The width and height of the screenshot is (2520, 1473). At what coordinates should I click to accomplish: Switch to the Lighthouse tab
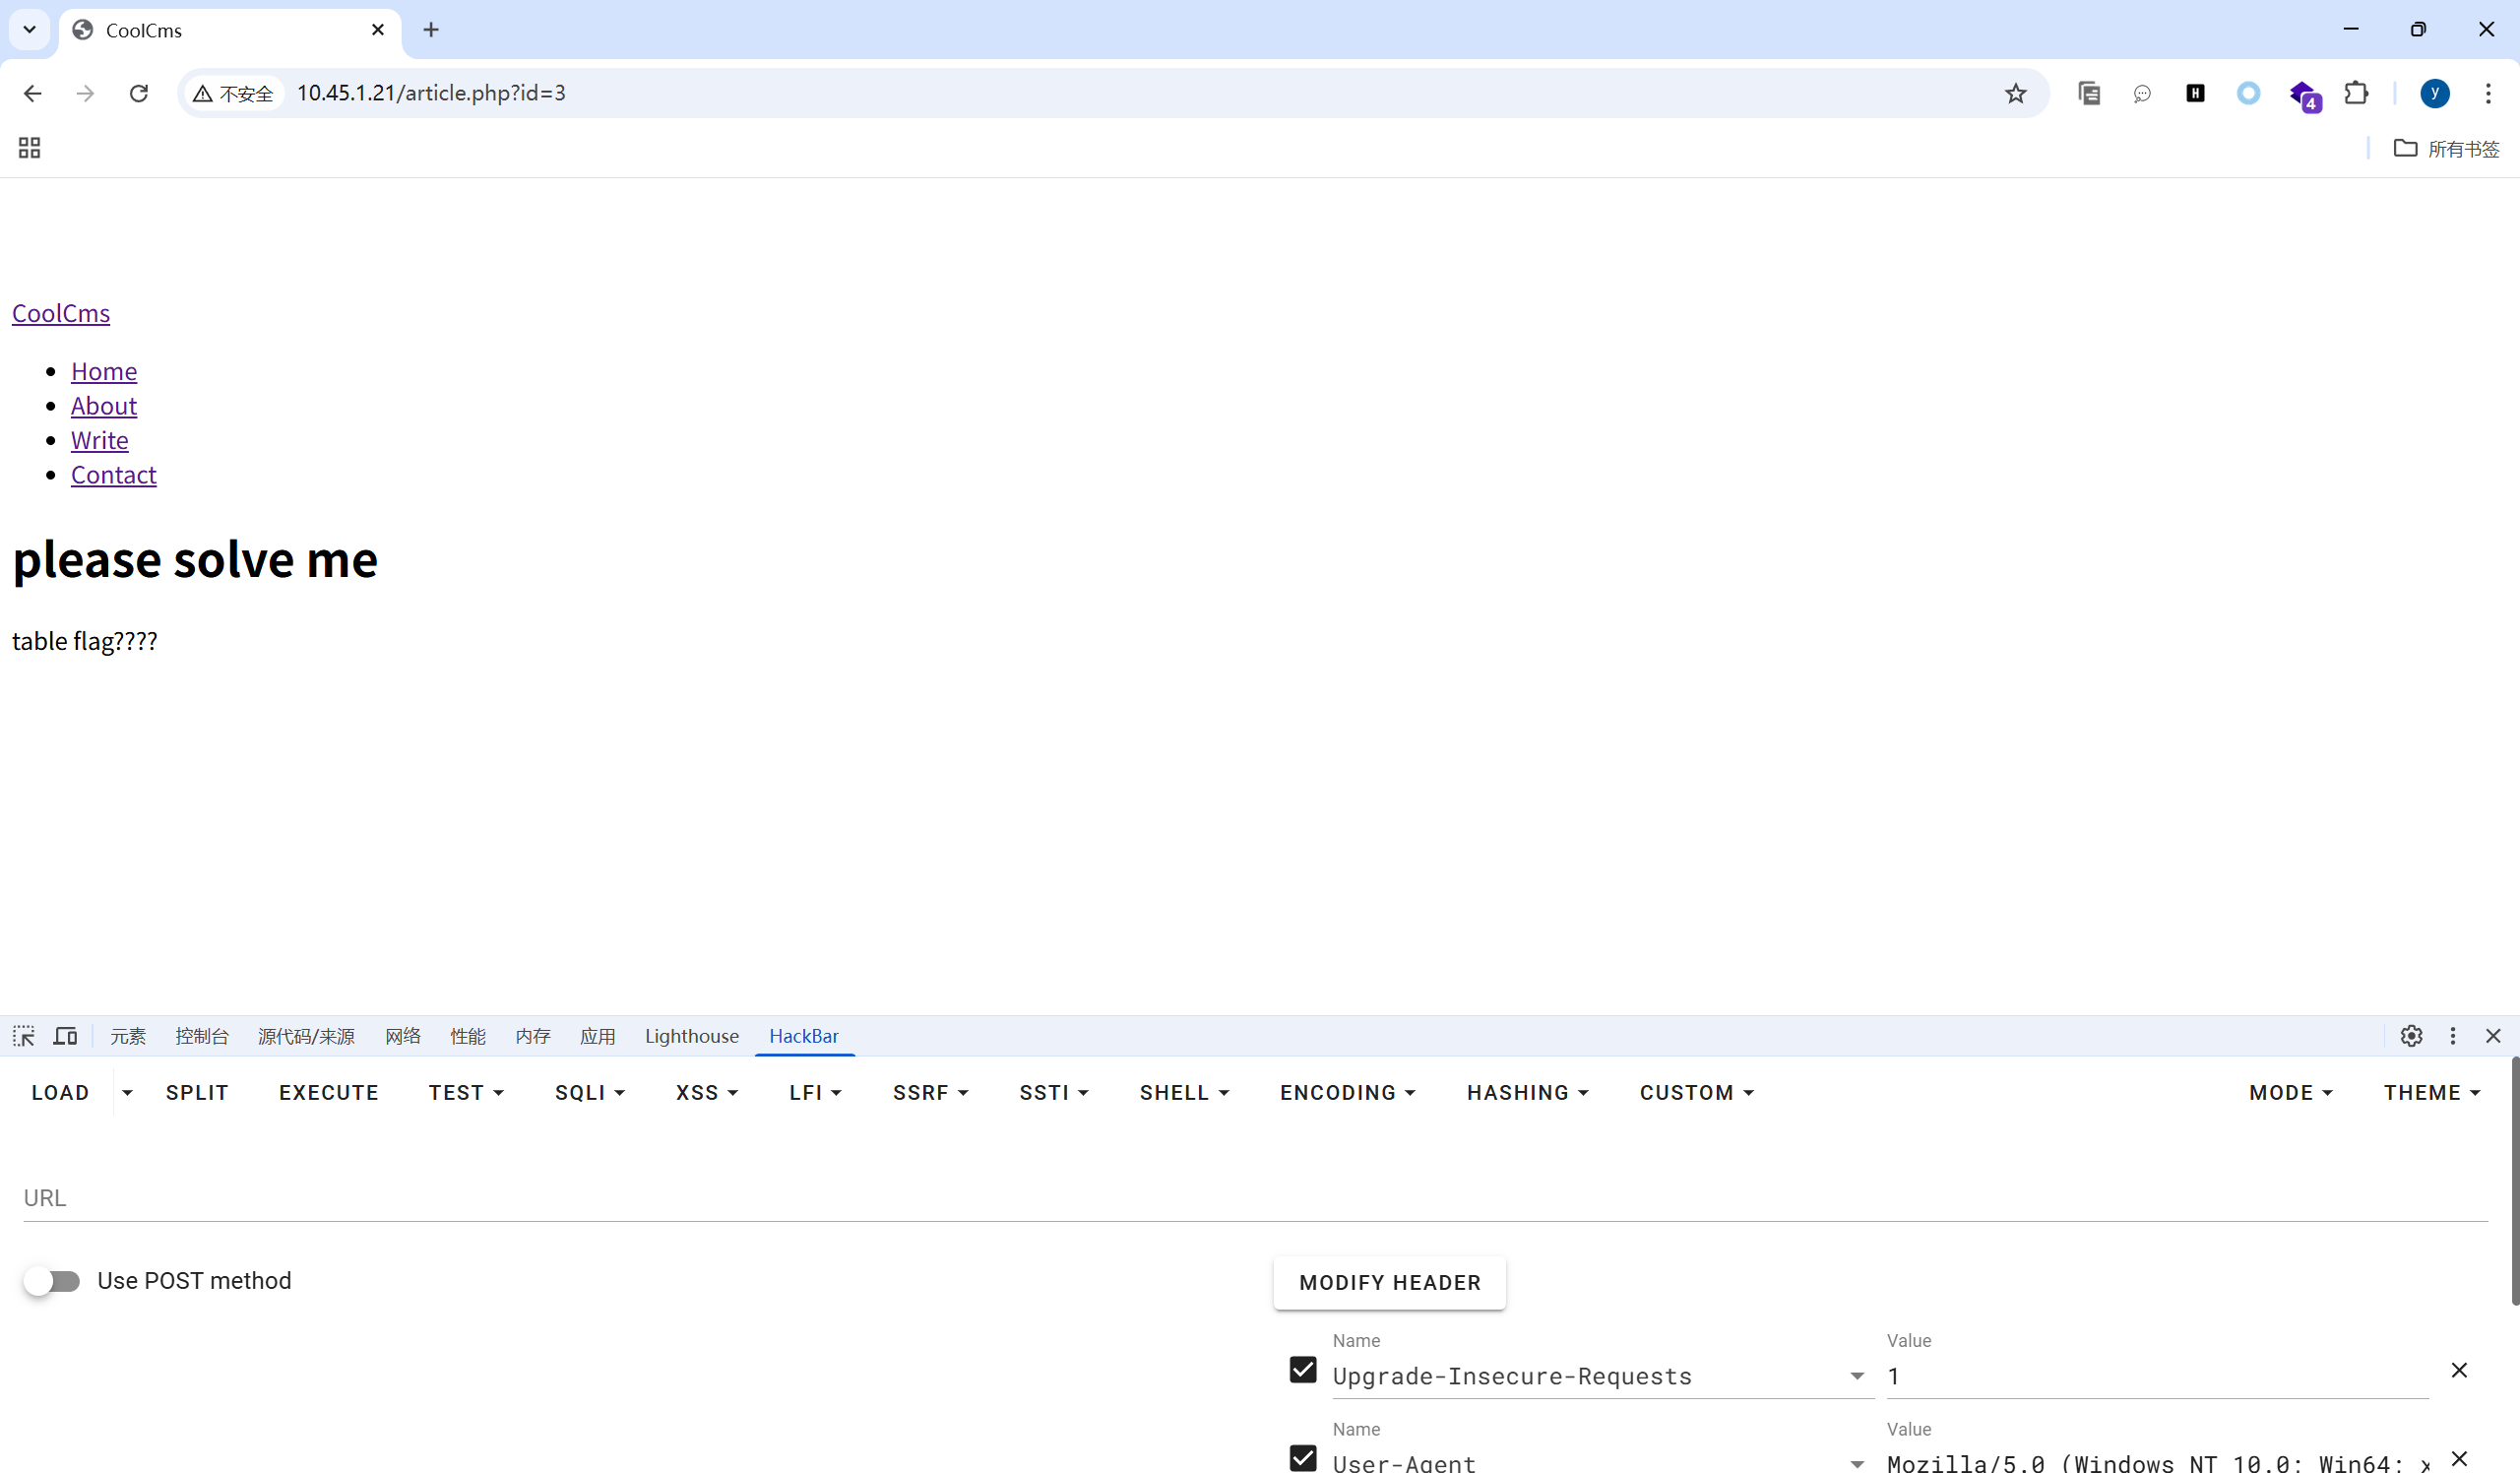pos(691,1036)
